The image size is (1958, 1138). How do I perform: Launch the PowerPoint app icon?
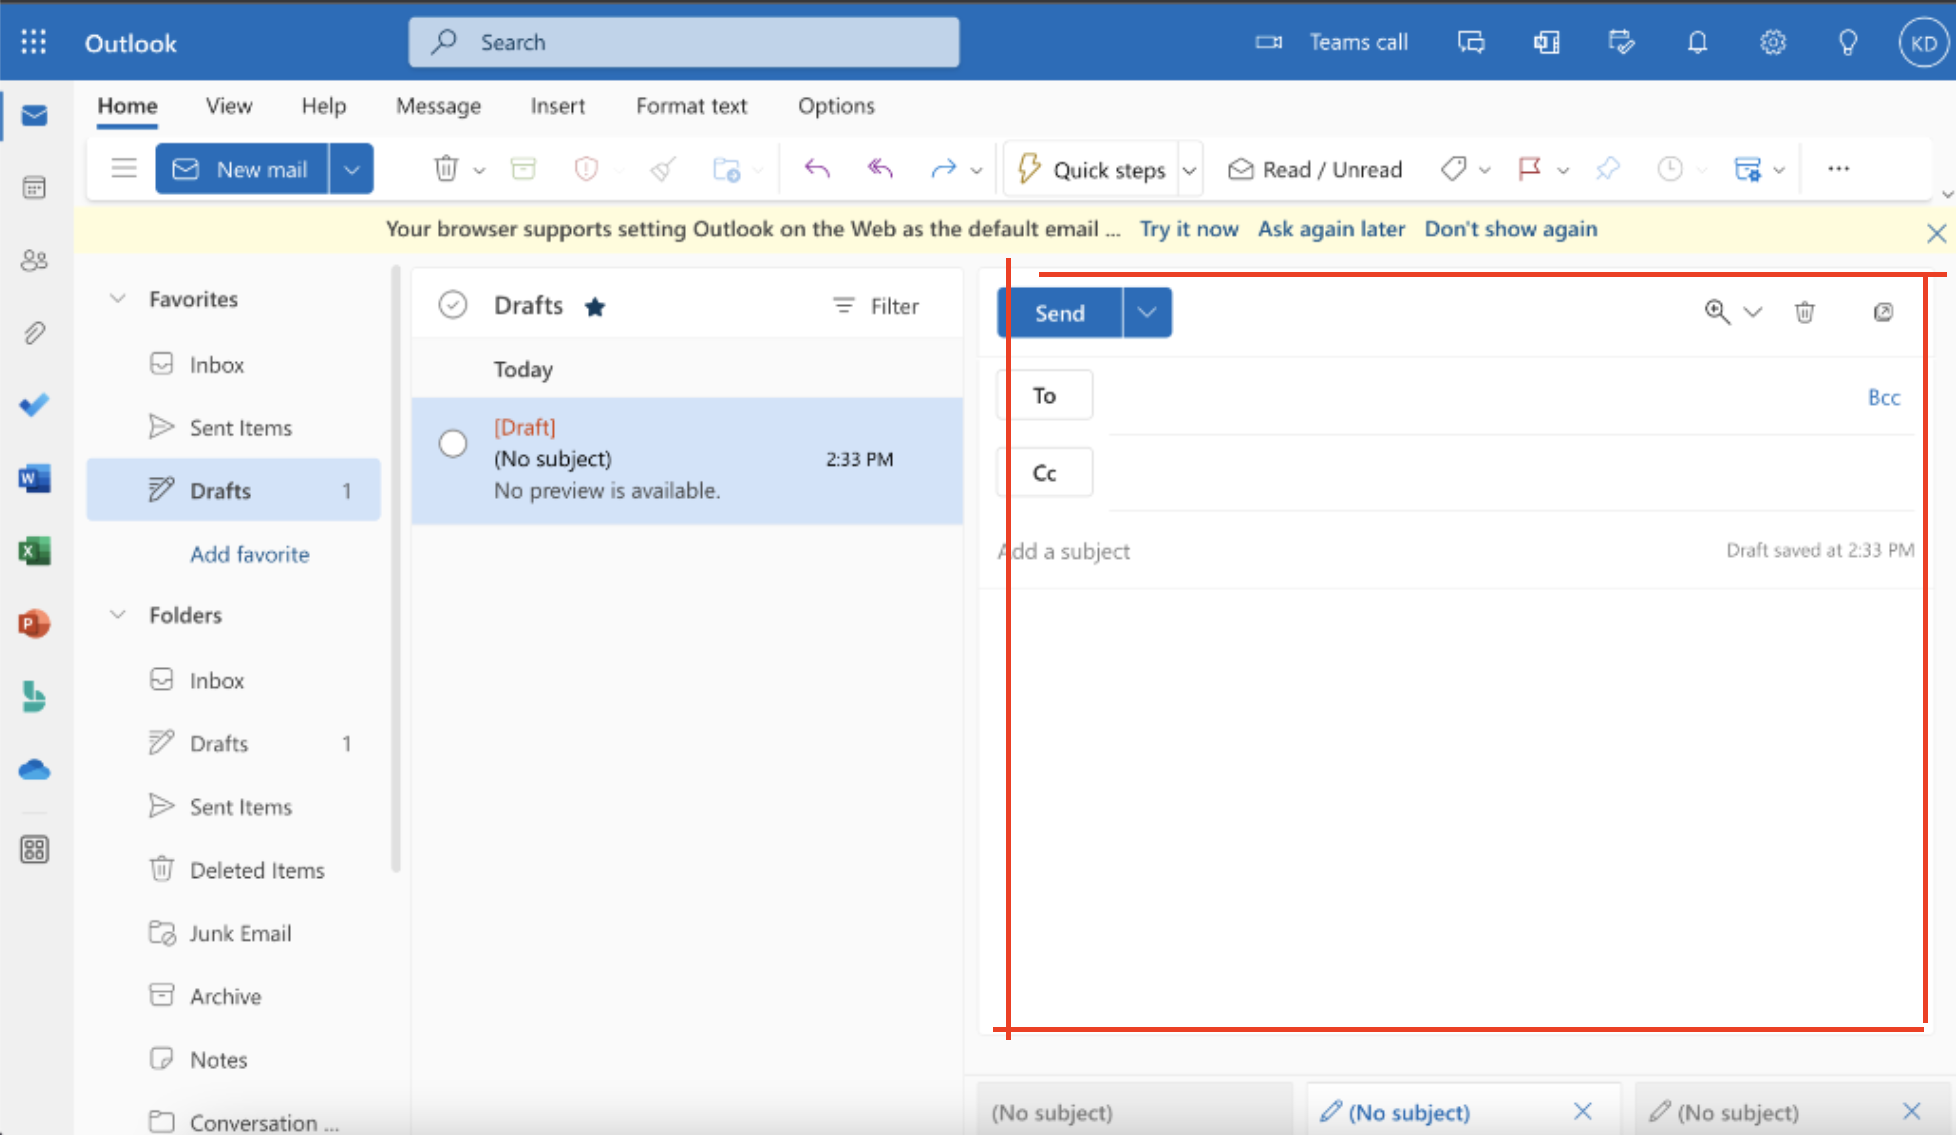(34, 624)
